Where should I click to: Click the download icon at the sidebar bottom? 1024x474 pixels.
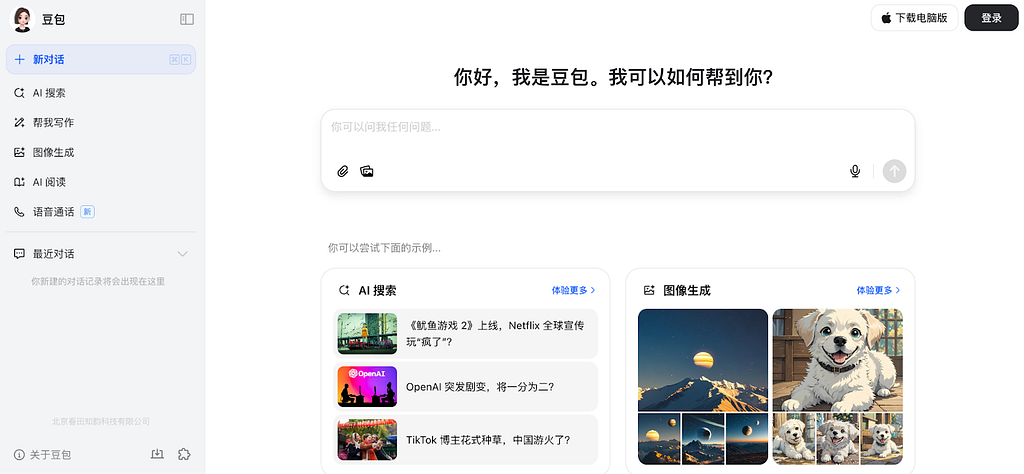(157, 454)
